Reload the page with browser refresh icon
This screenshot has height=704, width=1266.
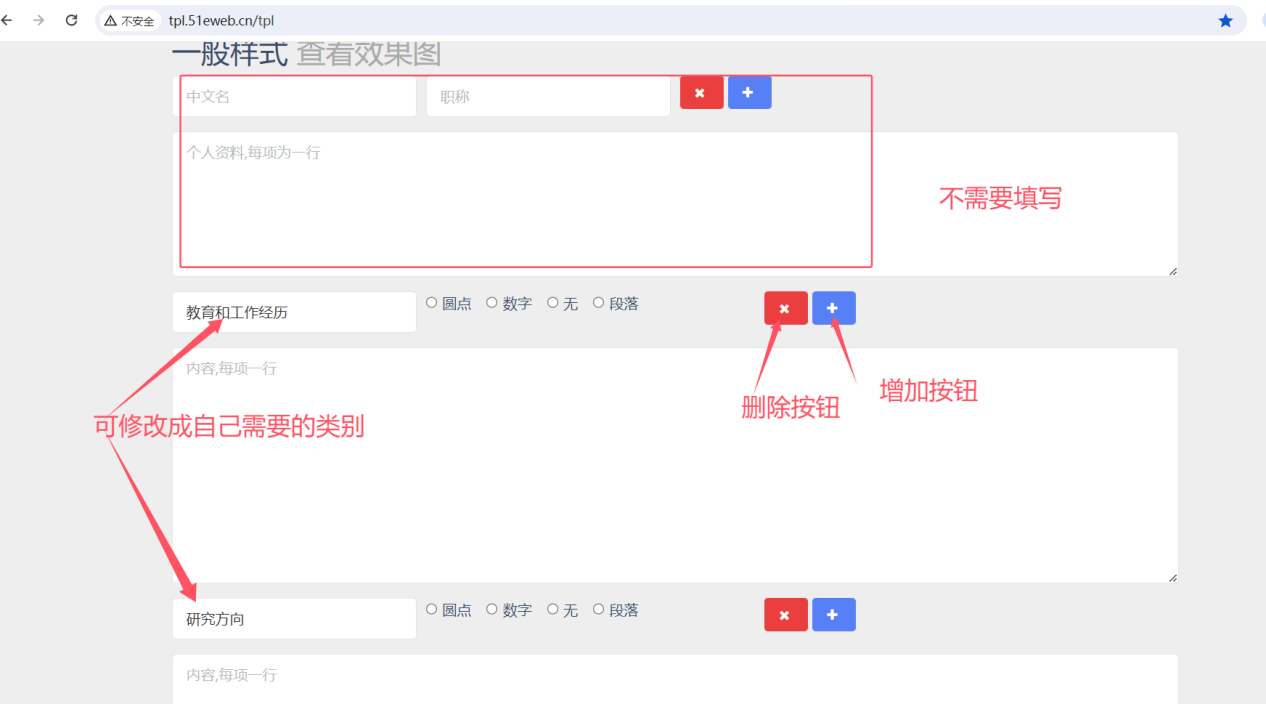pos(71,20)
